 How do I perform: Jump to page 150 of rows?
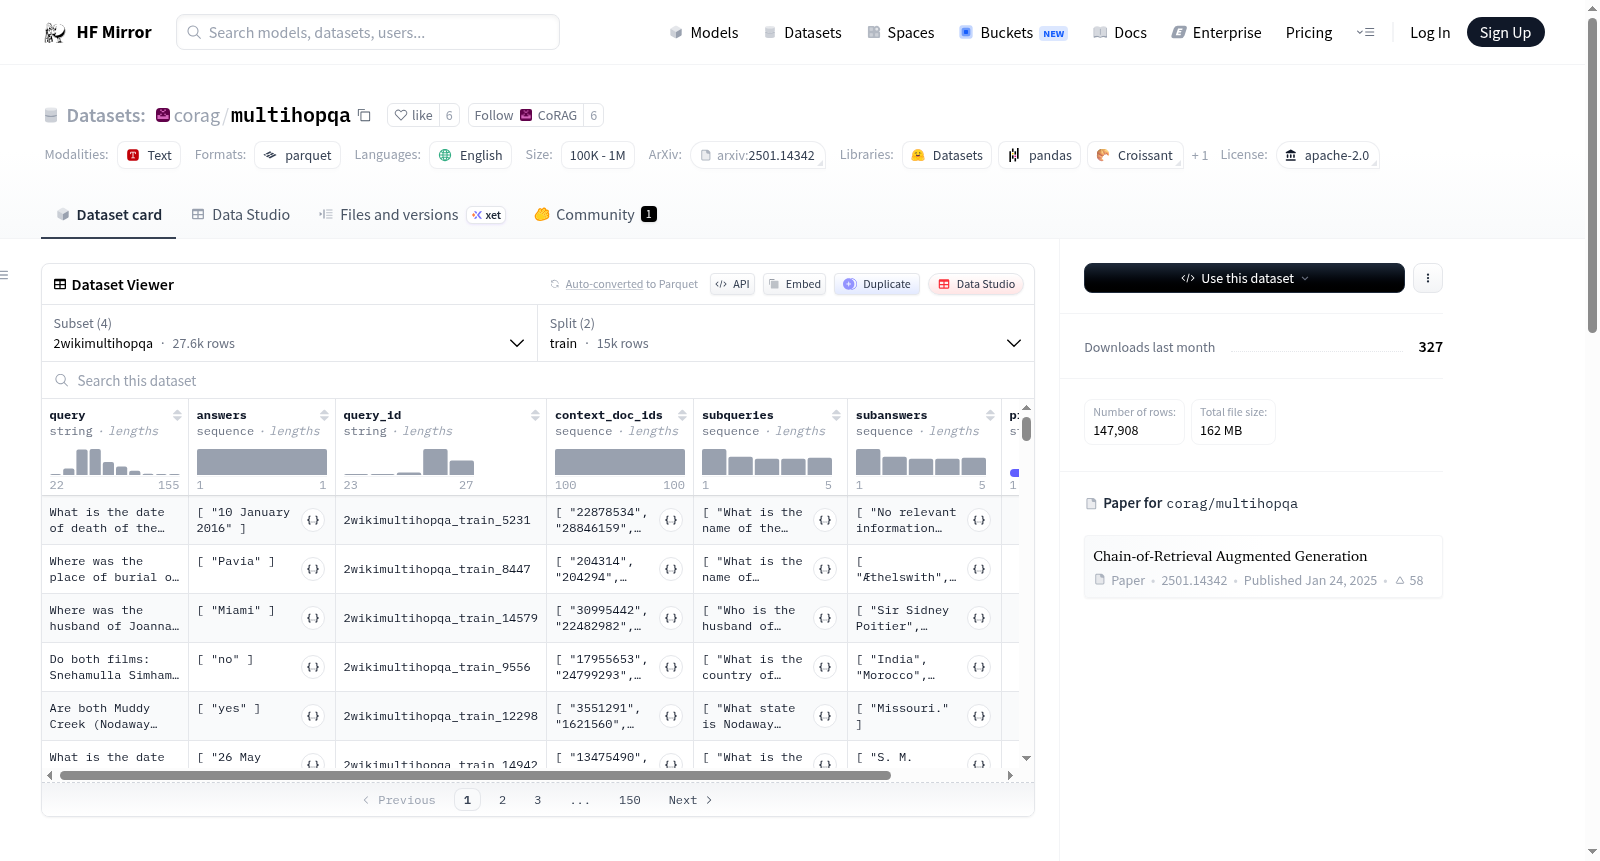click(x=630, y=800)
